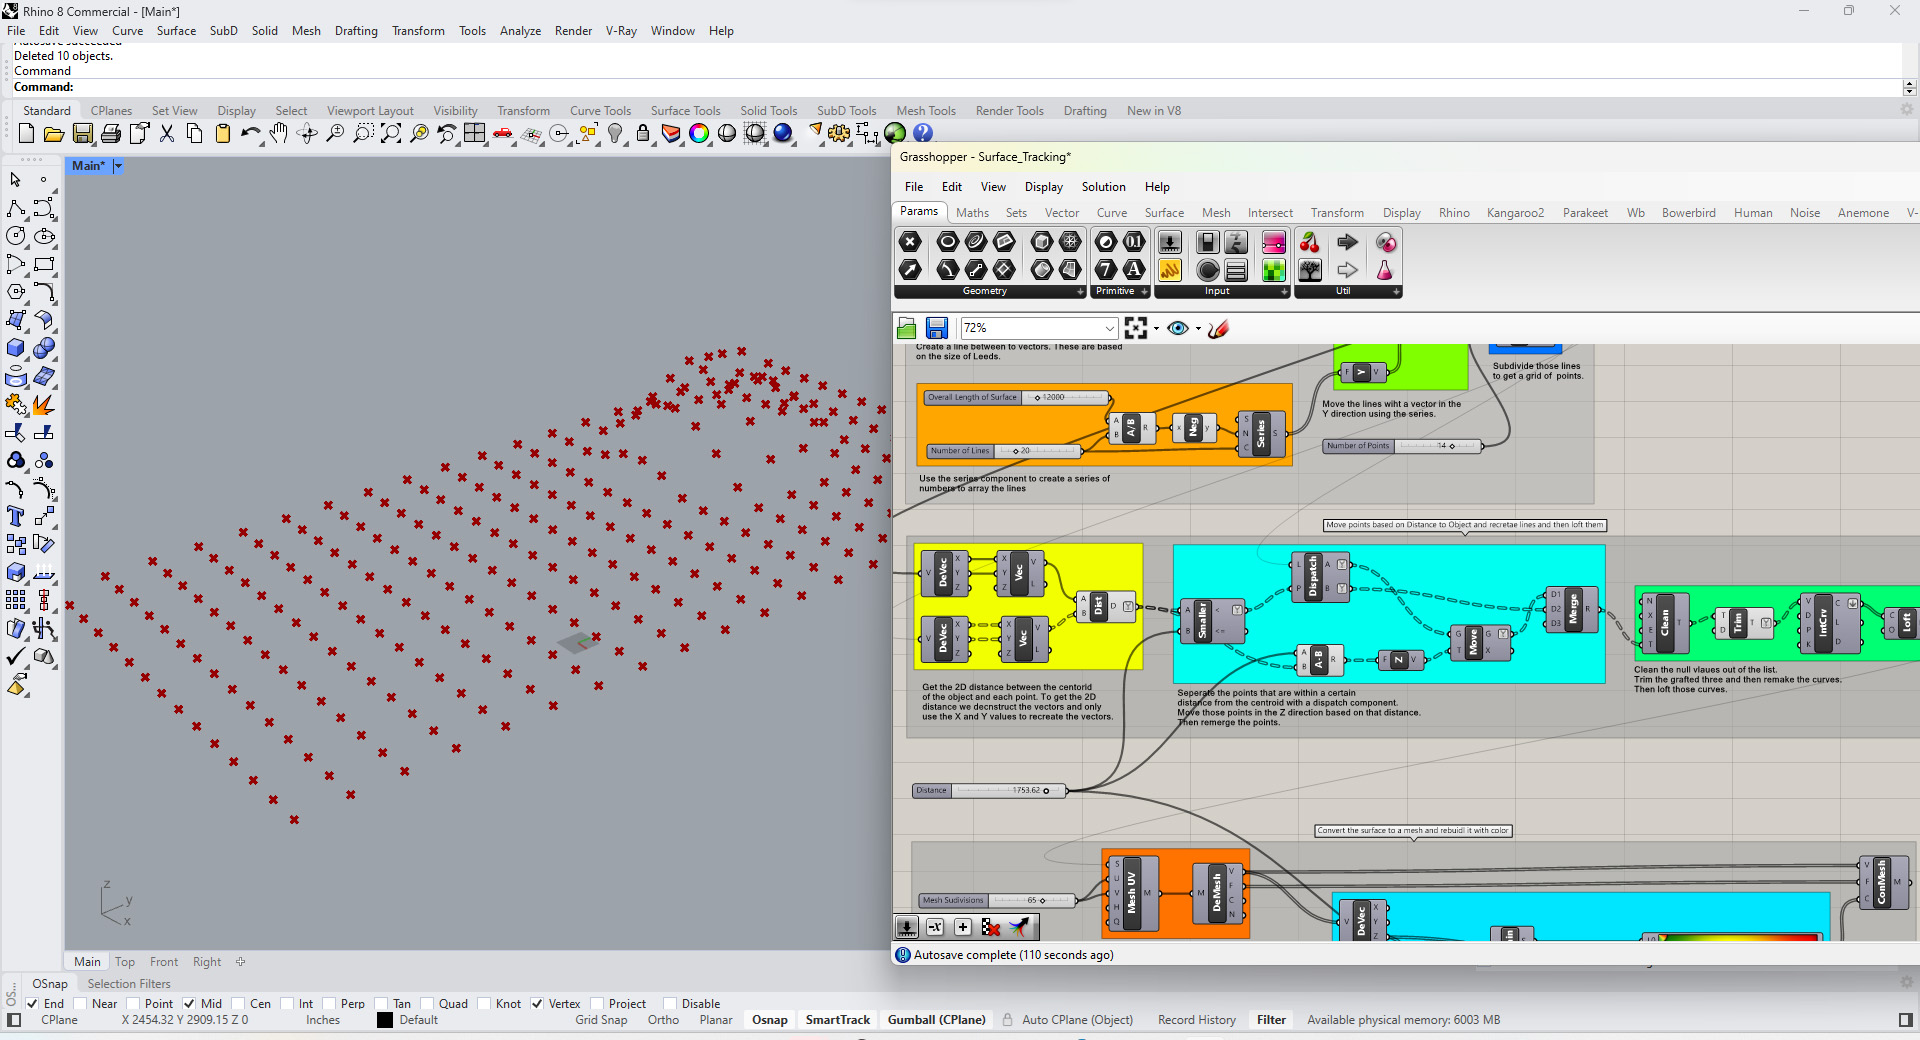Switch to the Kangaroo2 component tab
Viewport: 1920px width, 1040px height.
(x=1515, y=213)
